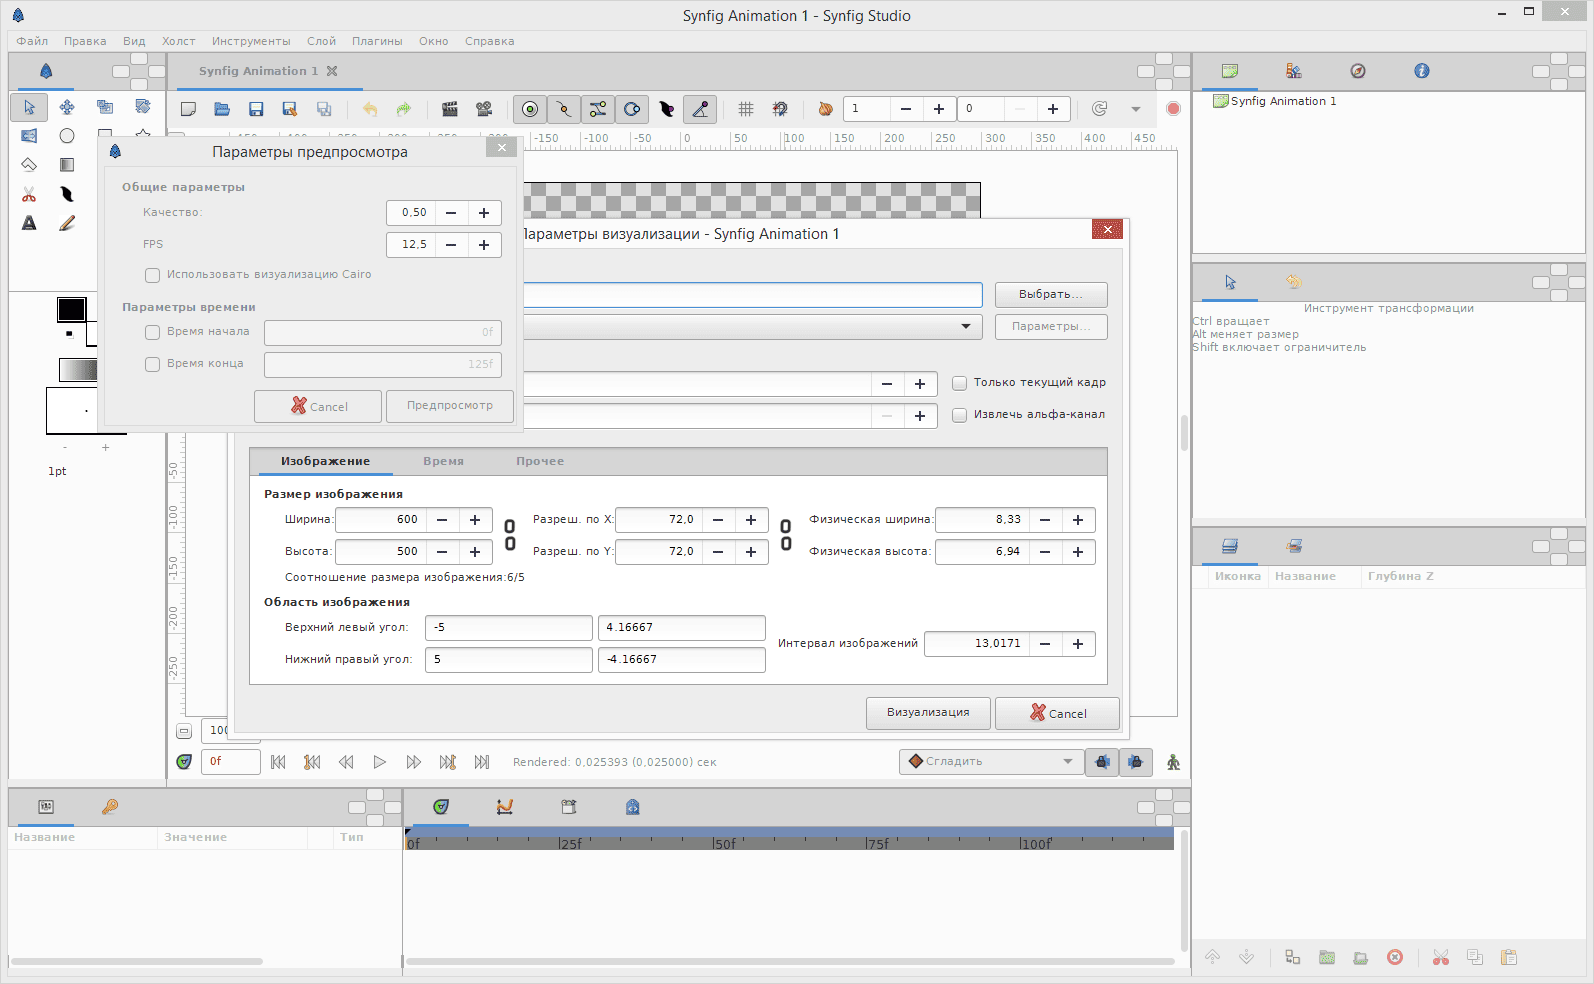
Task: Toggle onion skin icon
Action: point(825,109)
